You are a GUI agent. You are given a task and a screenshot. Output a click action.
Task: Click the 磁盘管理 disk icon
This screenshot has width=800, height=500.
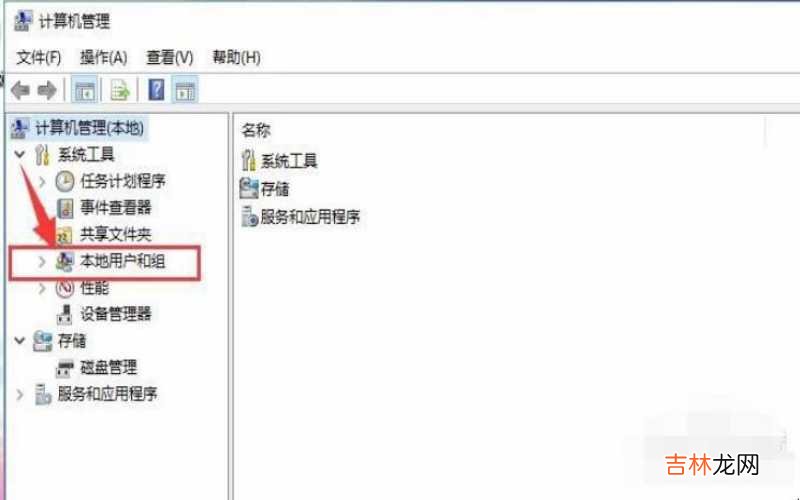65,368
